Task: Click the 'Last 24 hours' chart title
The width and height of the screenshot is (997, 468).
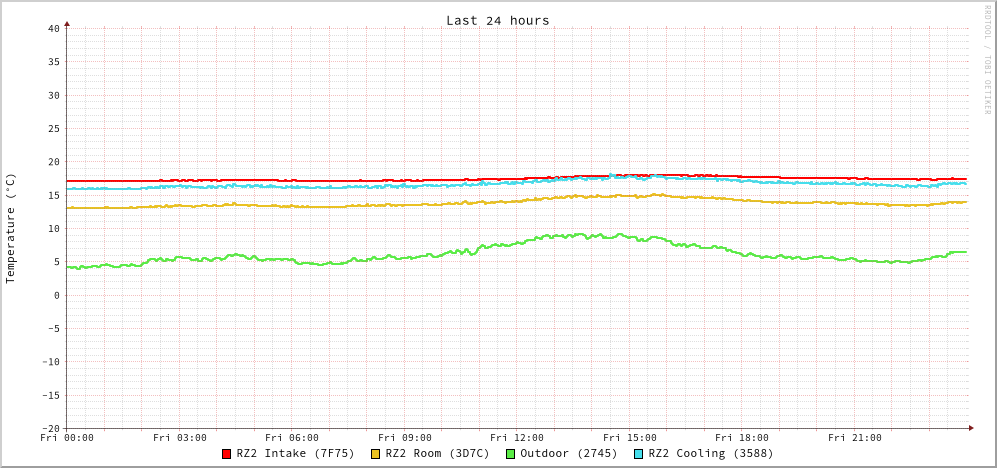Action: click(497, 20)
